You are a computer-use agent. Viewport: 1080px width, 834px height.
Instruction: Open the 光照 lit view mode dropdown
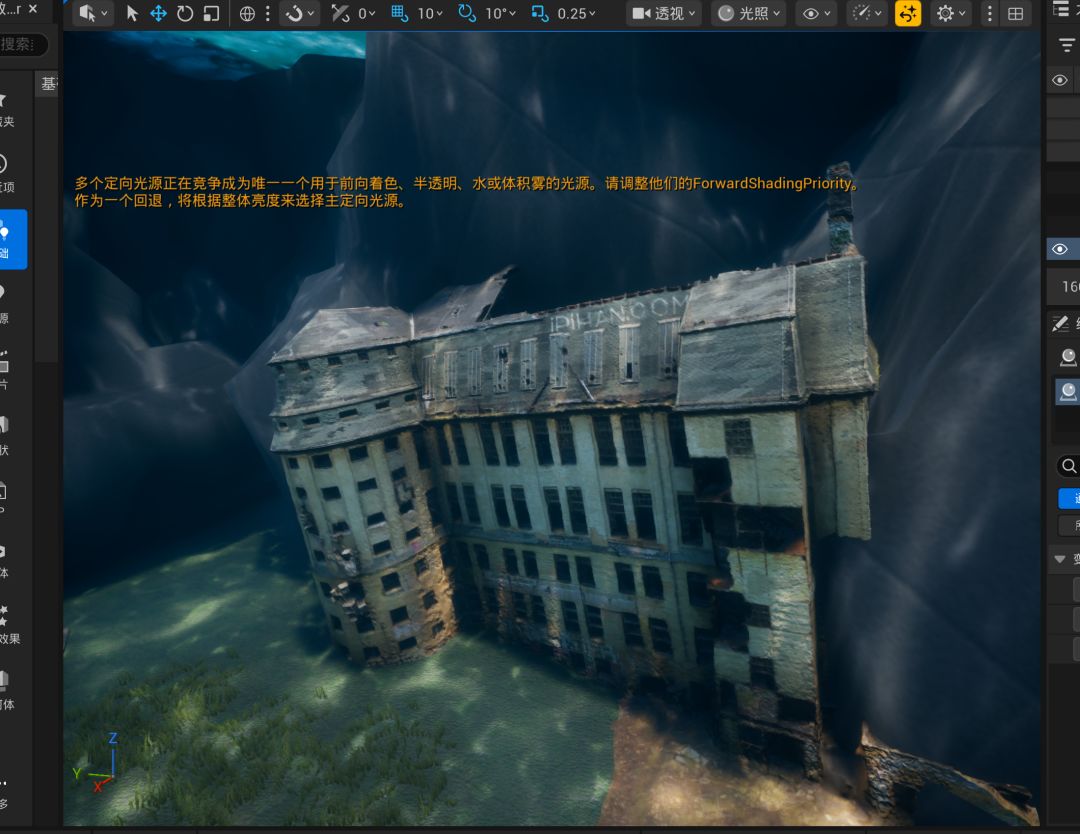pos(749,13)
